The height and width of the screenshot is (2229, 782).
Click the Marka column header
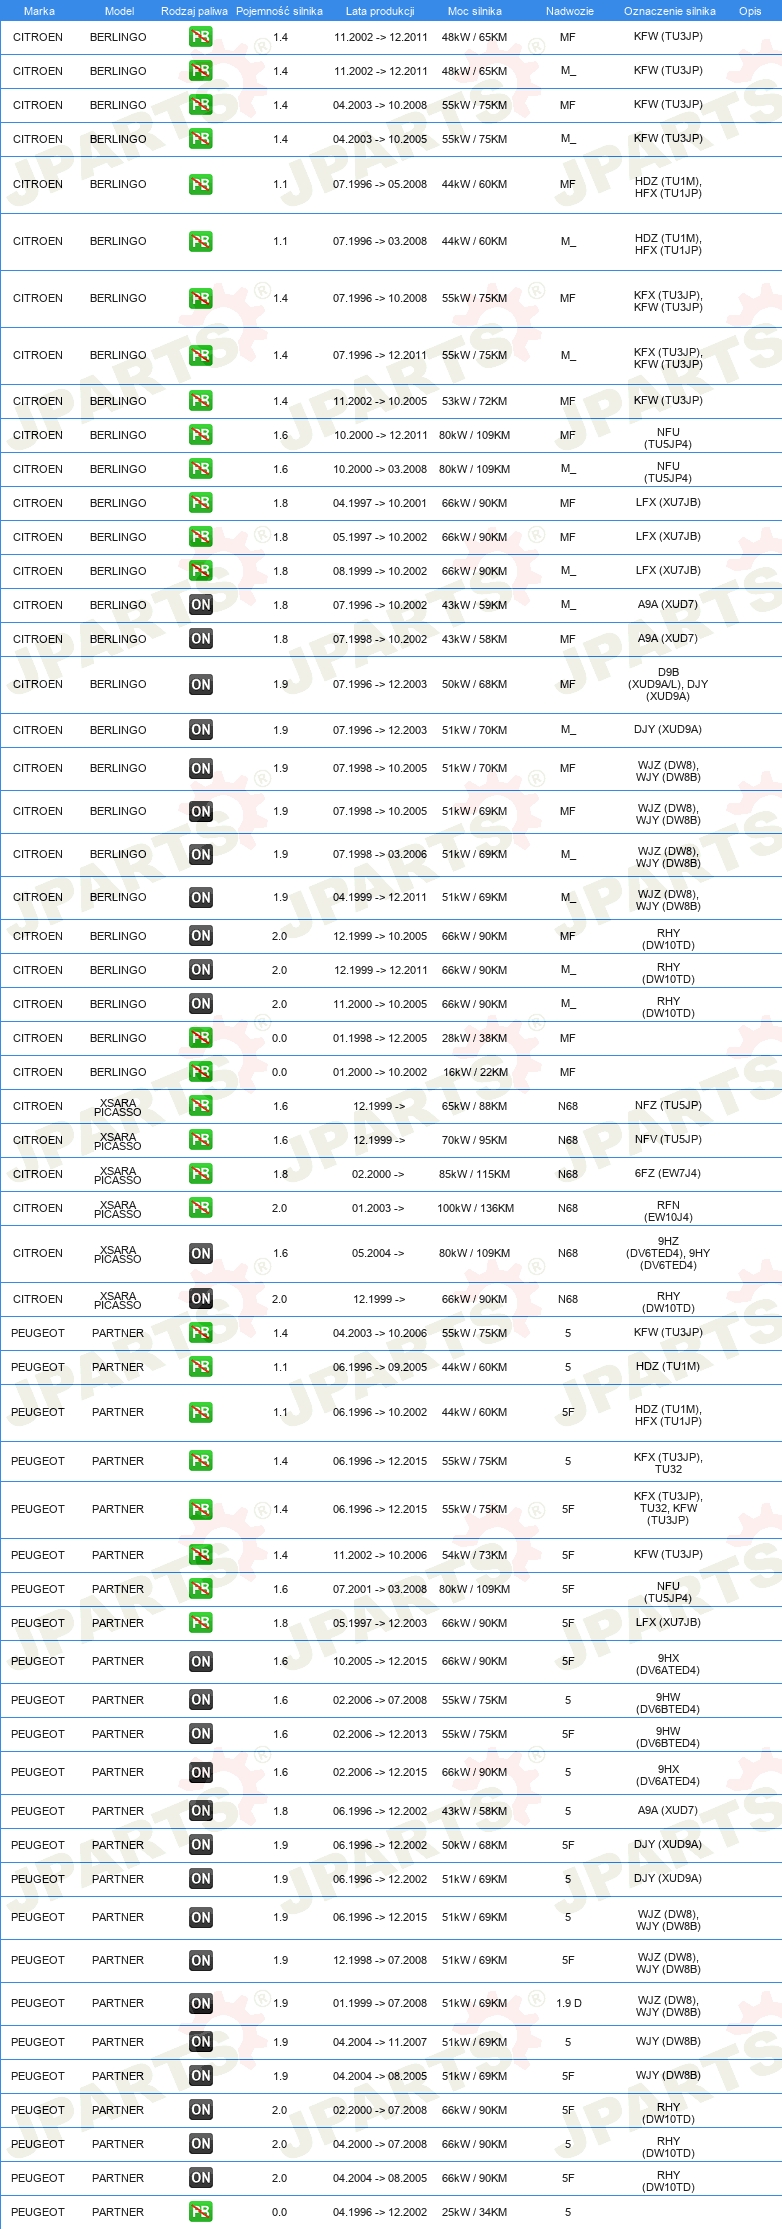coord(39,11)
